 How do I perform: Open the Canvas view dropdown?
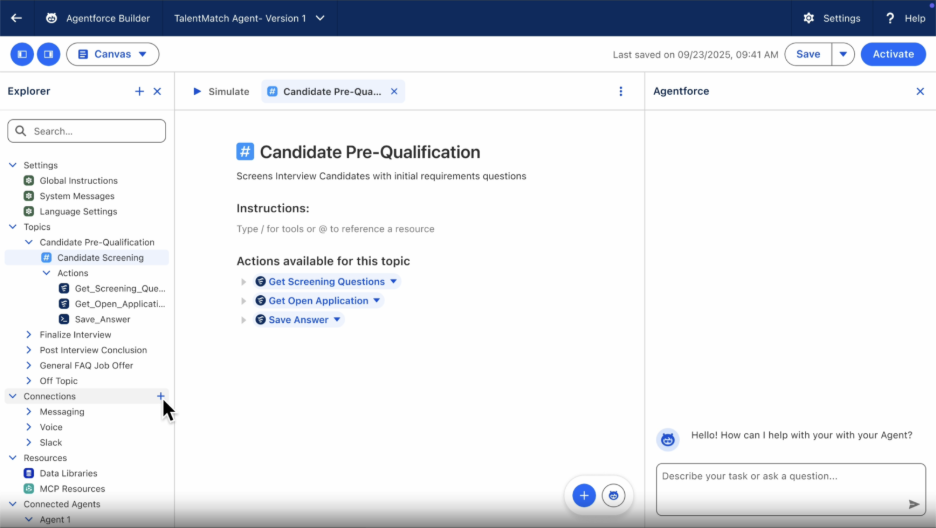[113, 54]
